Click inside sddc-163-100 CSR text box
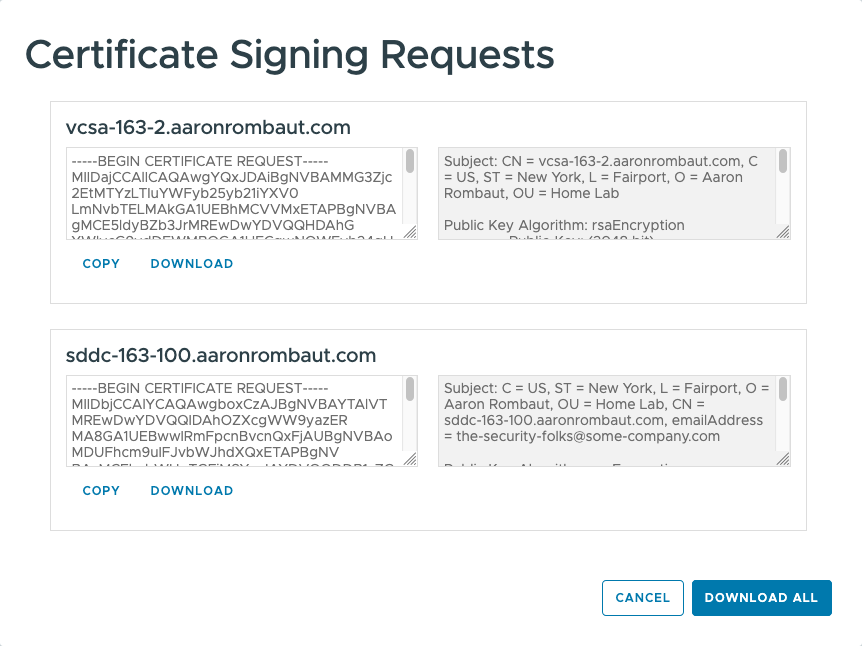Viewport: 862px width, 646px height. (x=235, y=421)
